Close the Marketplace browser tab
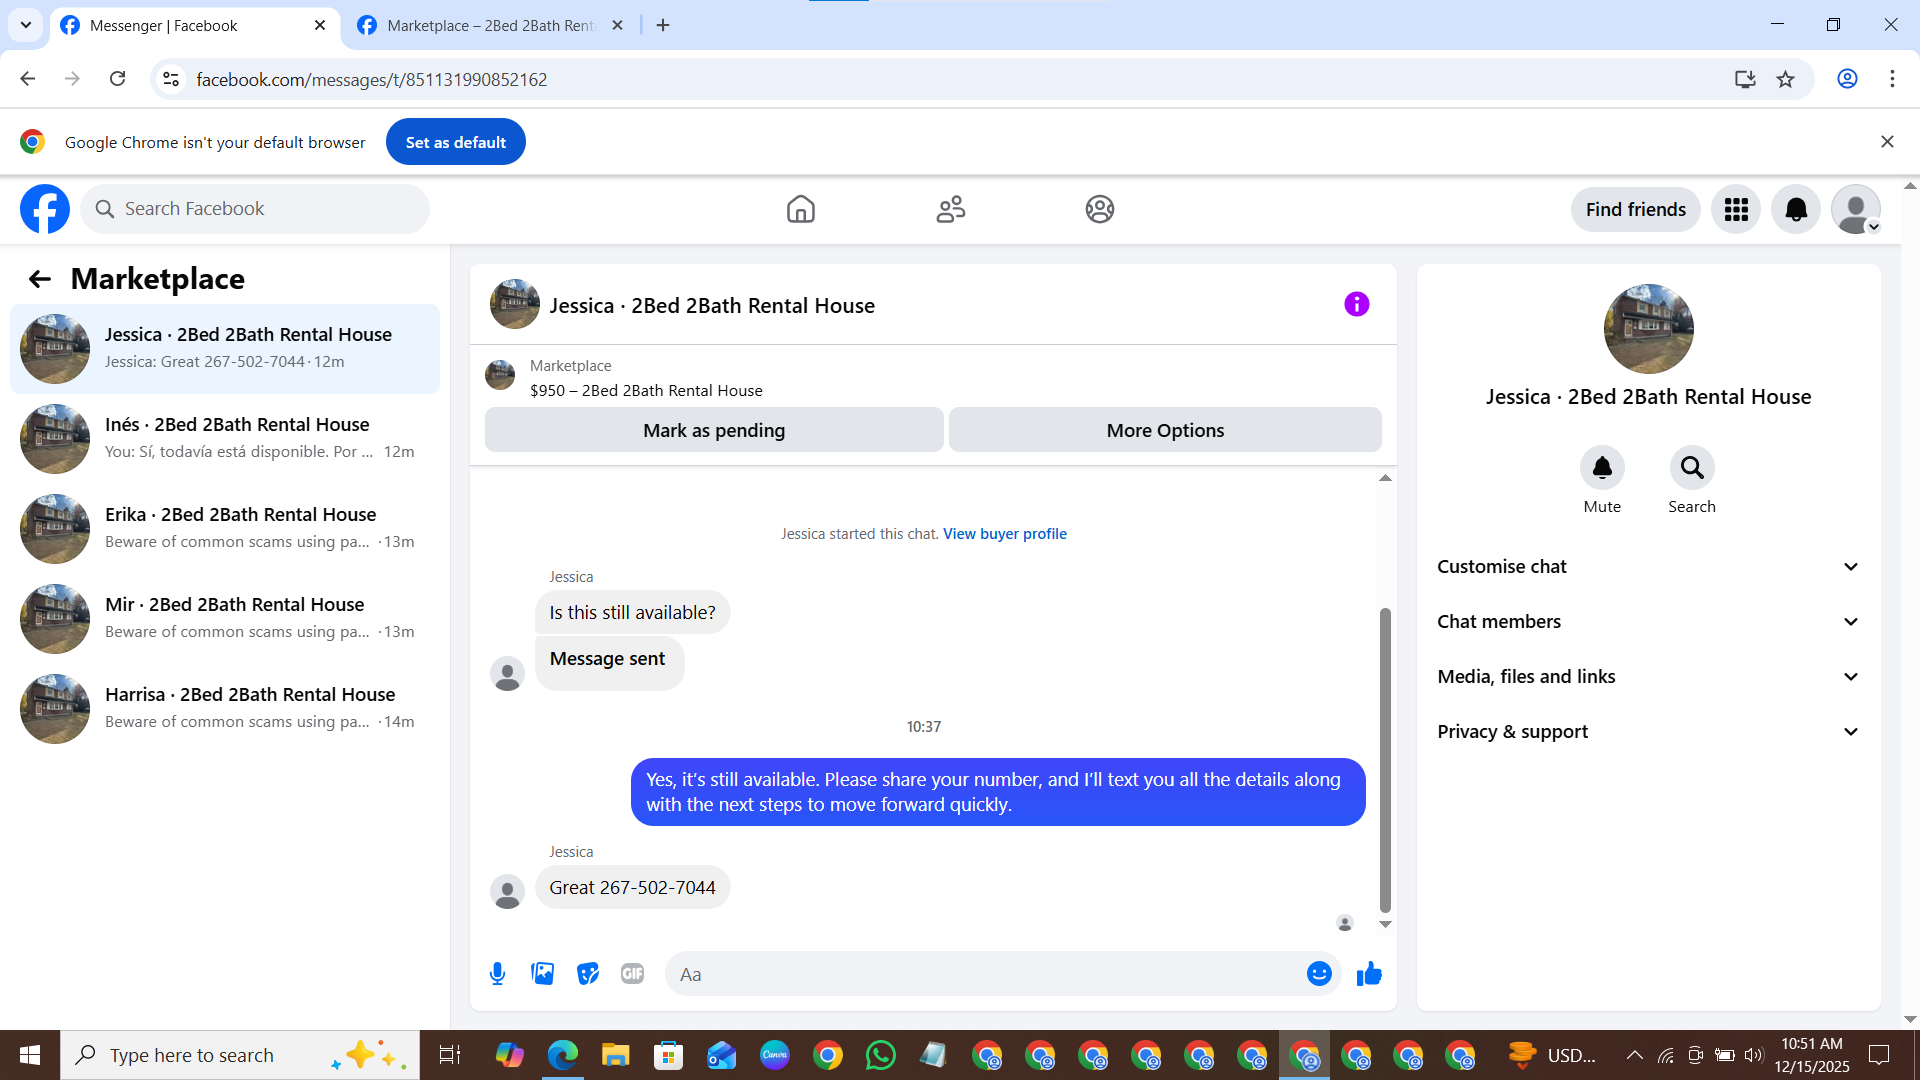Image resolution: width=1920 pixels, height=1080 pixels. tap(618, 25)
